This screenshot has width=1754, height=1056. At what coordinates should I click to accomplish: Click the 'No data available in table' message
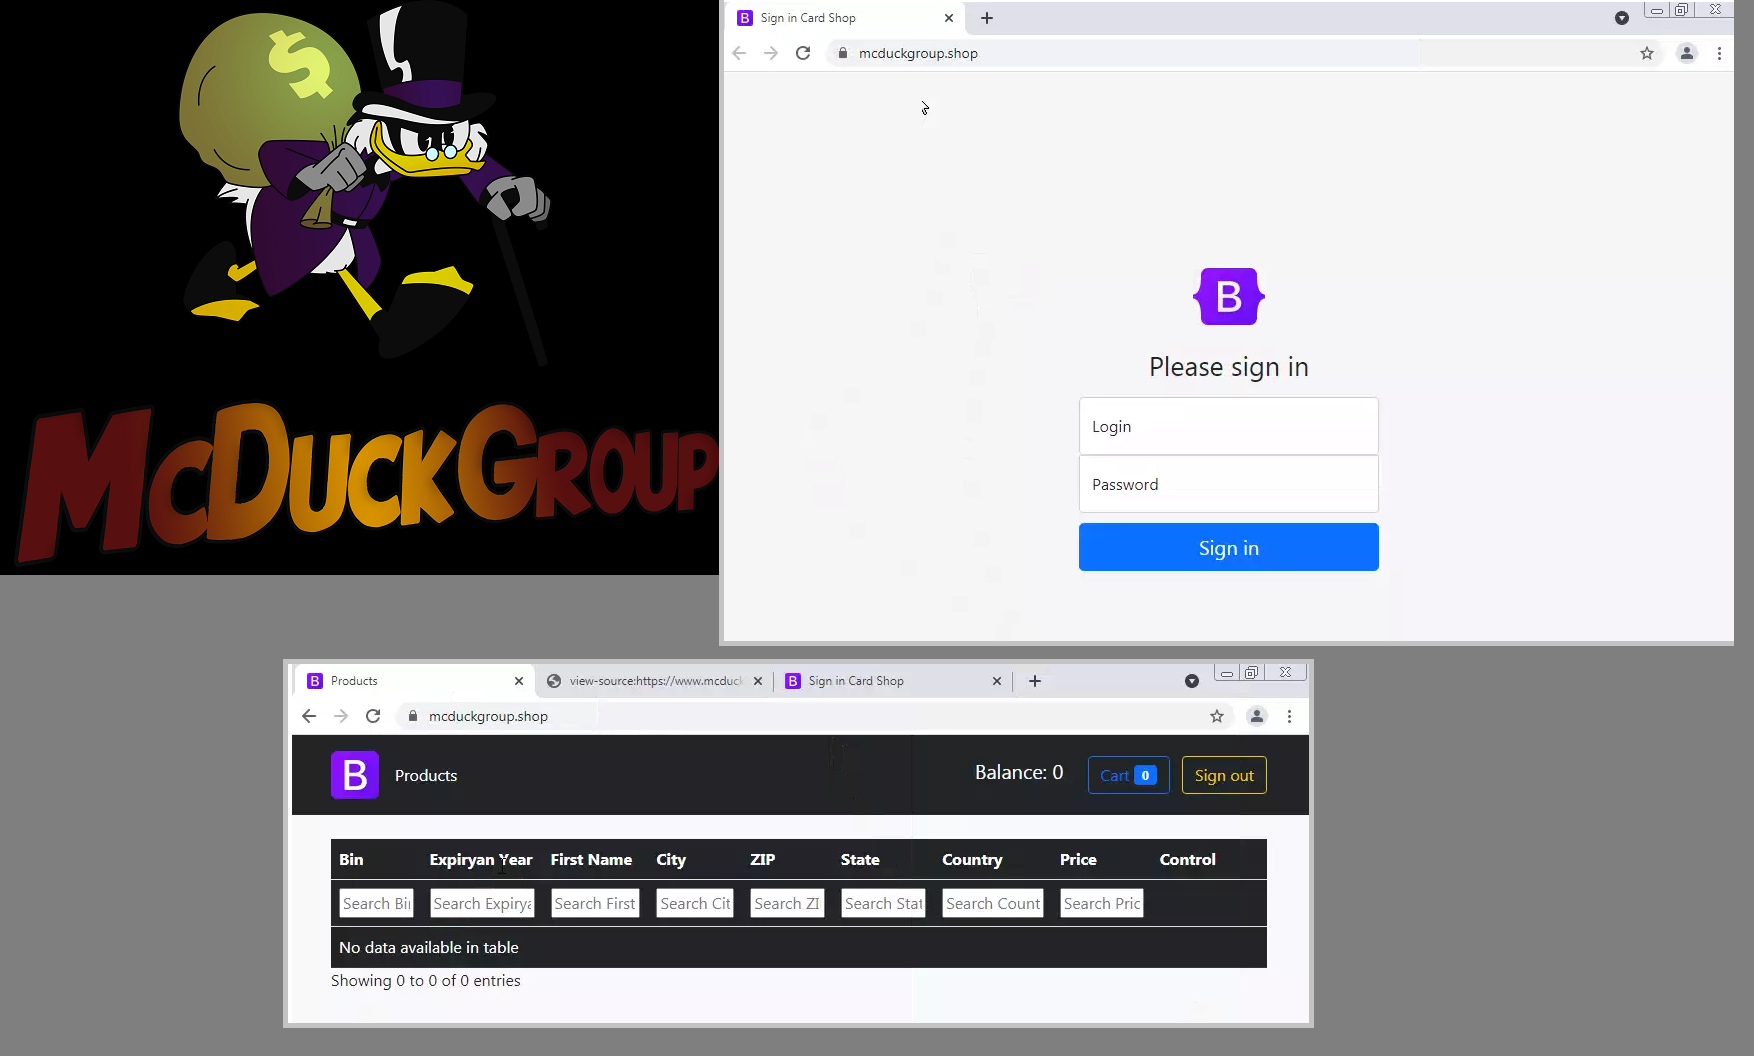tap(429, 947)
